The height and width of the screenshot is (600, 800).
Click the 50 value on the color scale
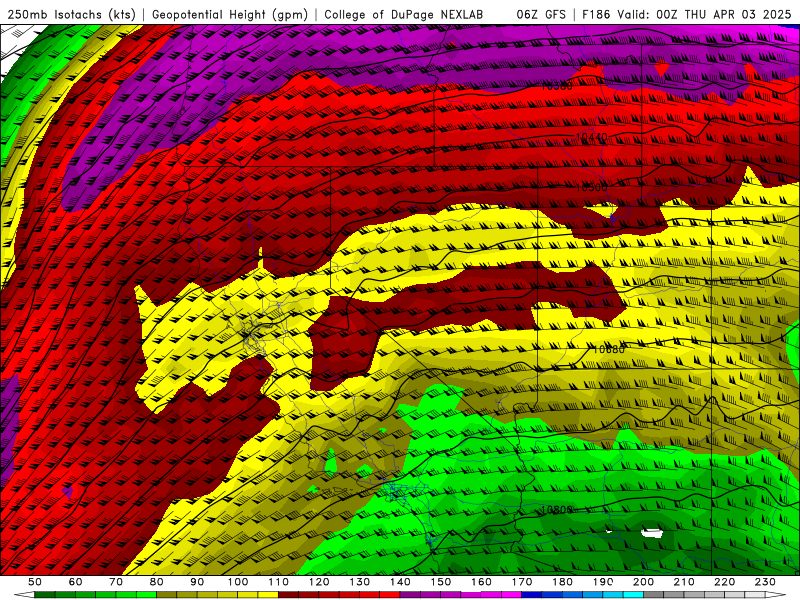(35, 582)
